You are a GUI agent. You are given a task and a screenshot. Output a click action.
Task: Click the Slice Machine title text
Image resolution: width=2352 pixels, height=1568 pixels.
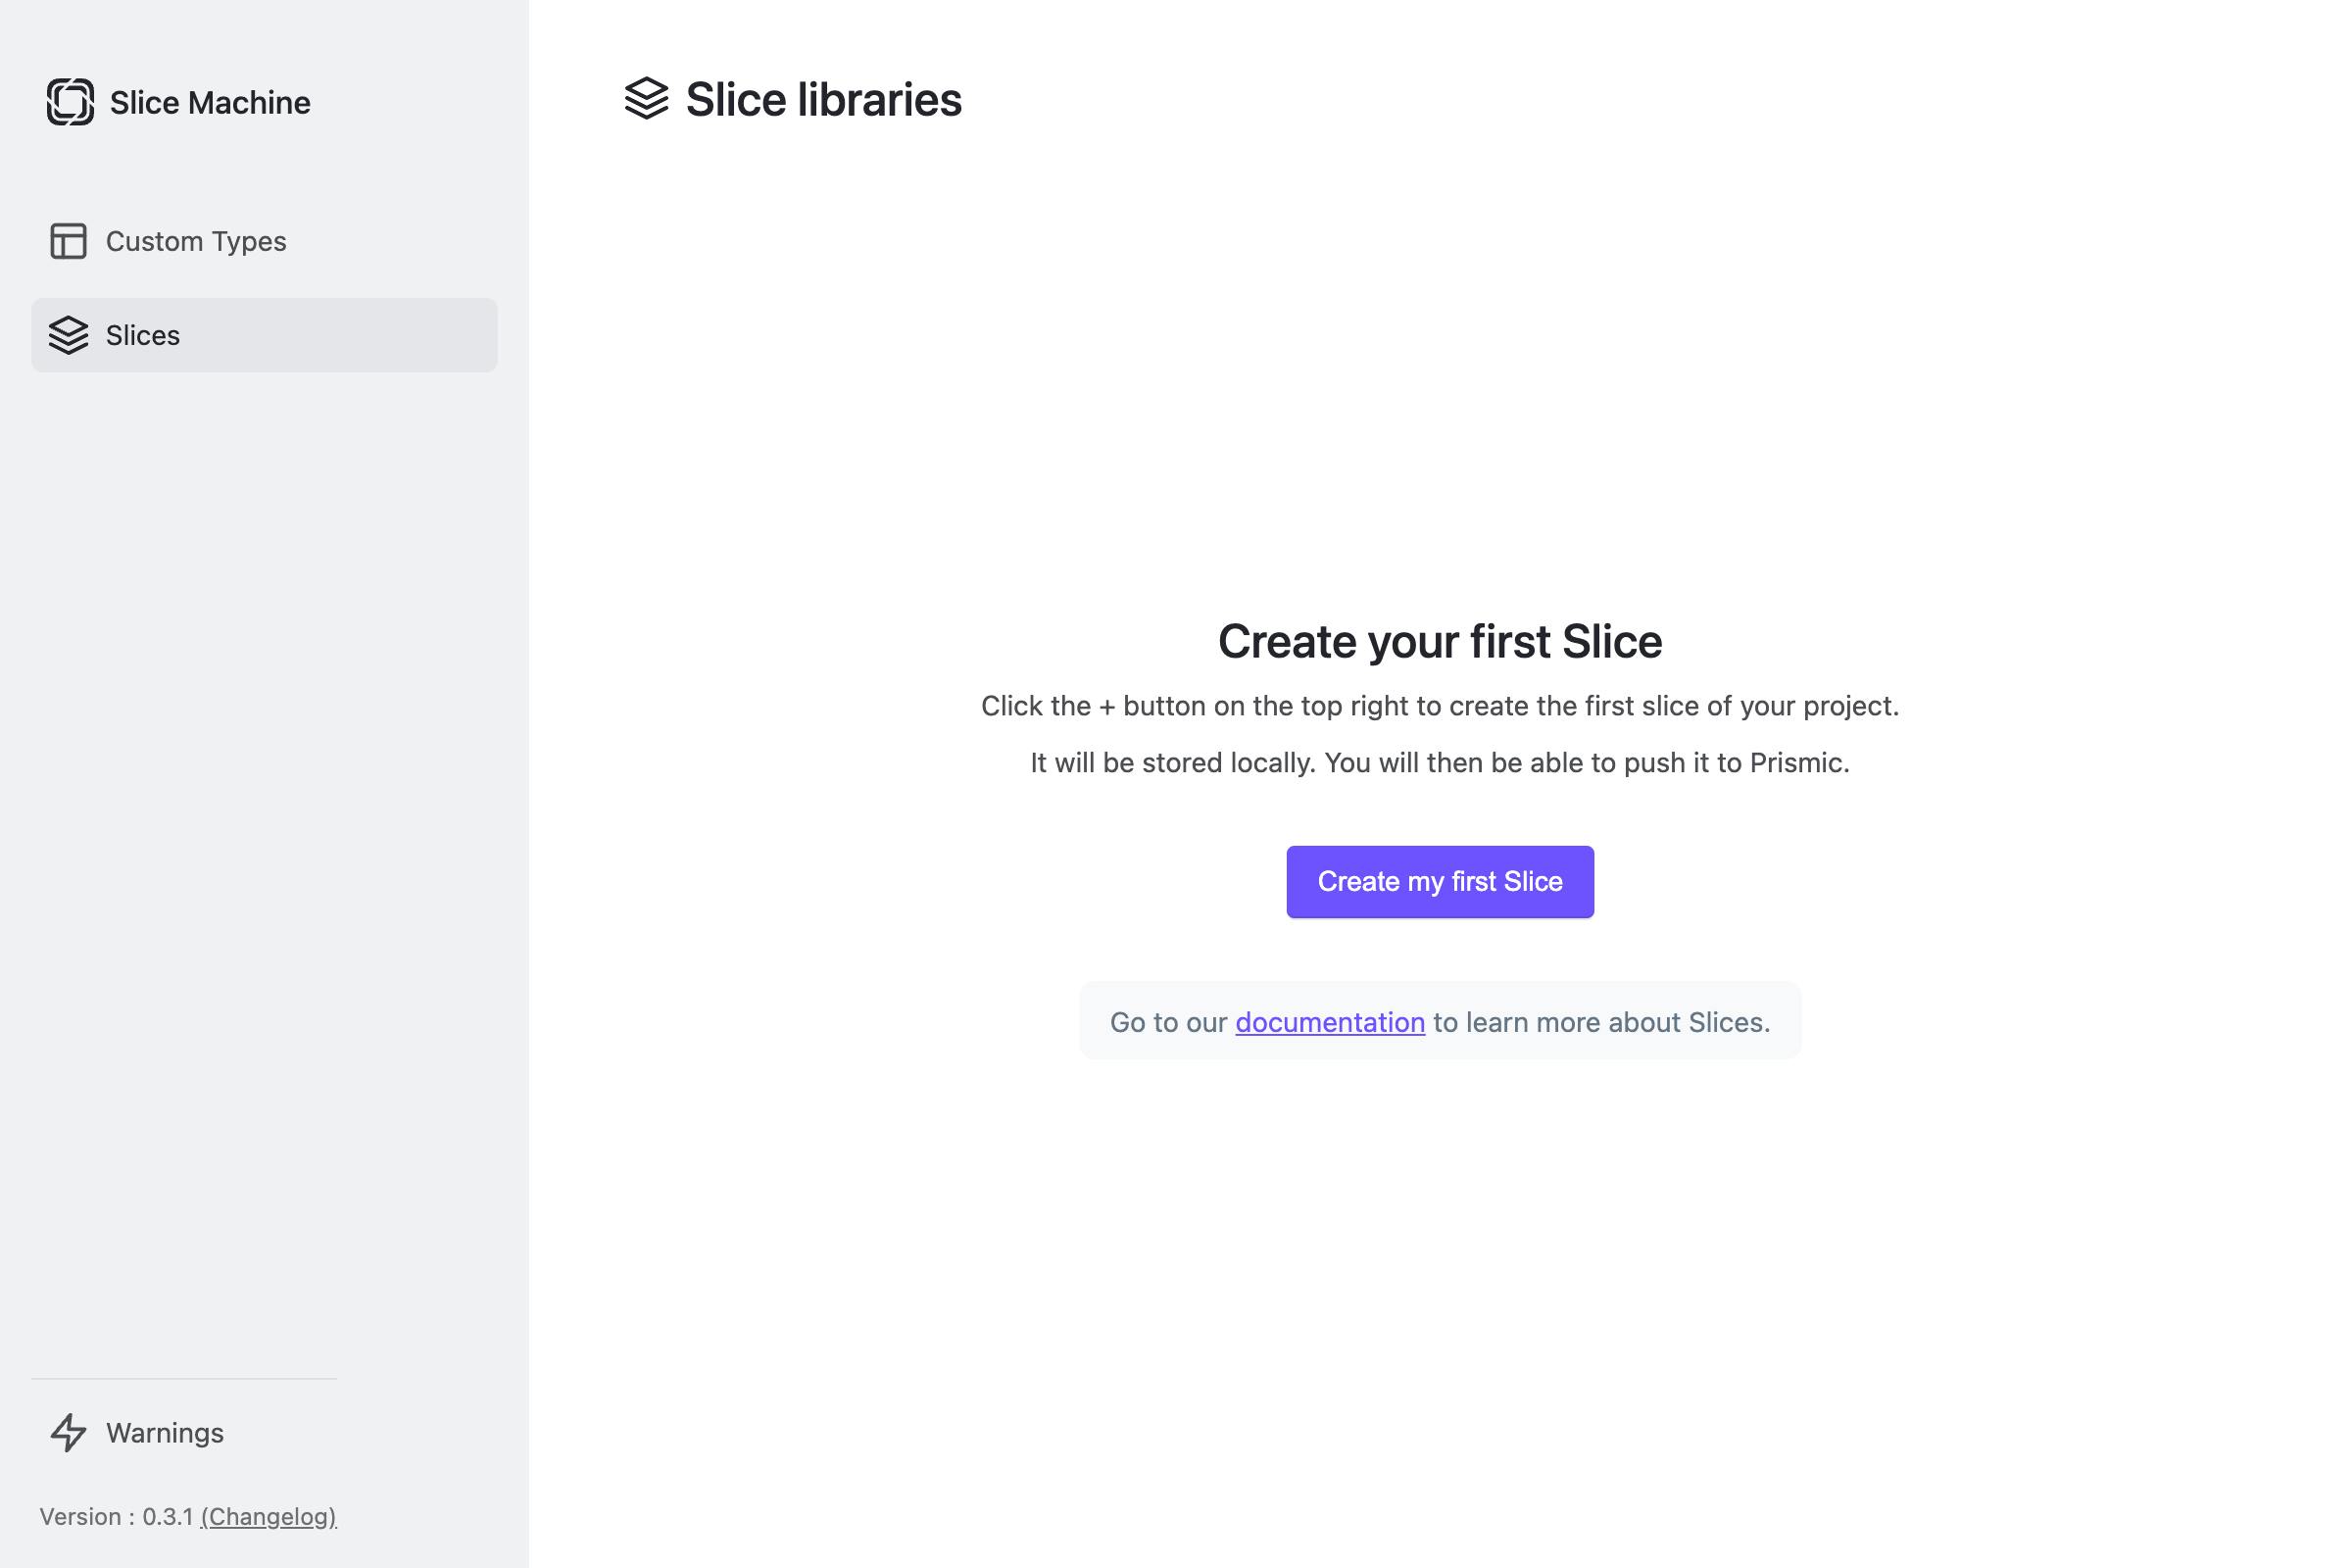point(208,102)
